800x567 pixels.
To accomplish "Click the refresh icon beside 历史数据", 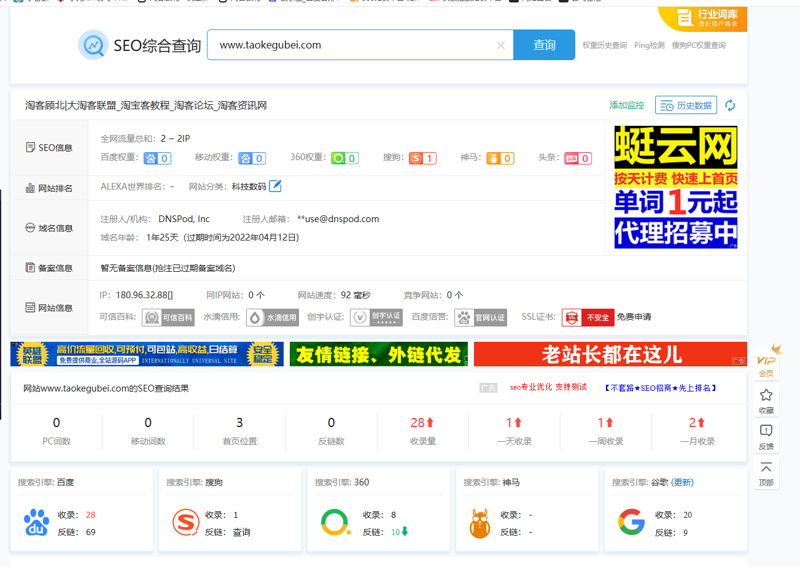I will tap(730, 105).
